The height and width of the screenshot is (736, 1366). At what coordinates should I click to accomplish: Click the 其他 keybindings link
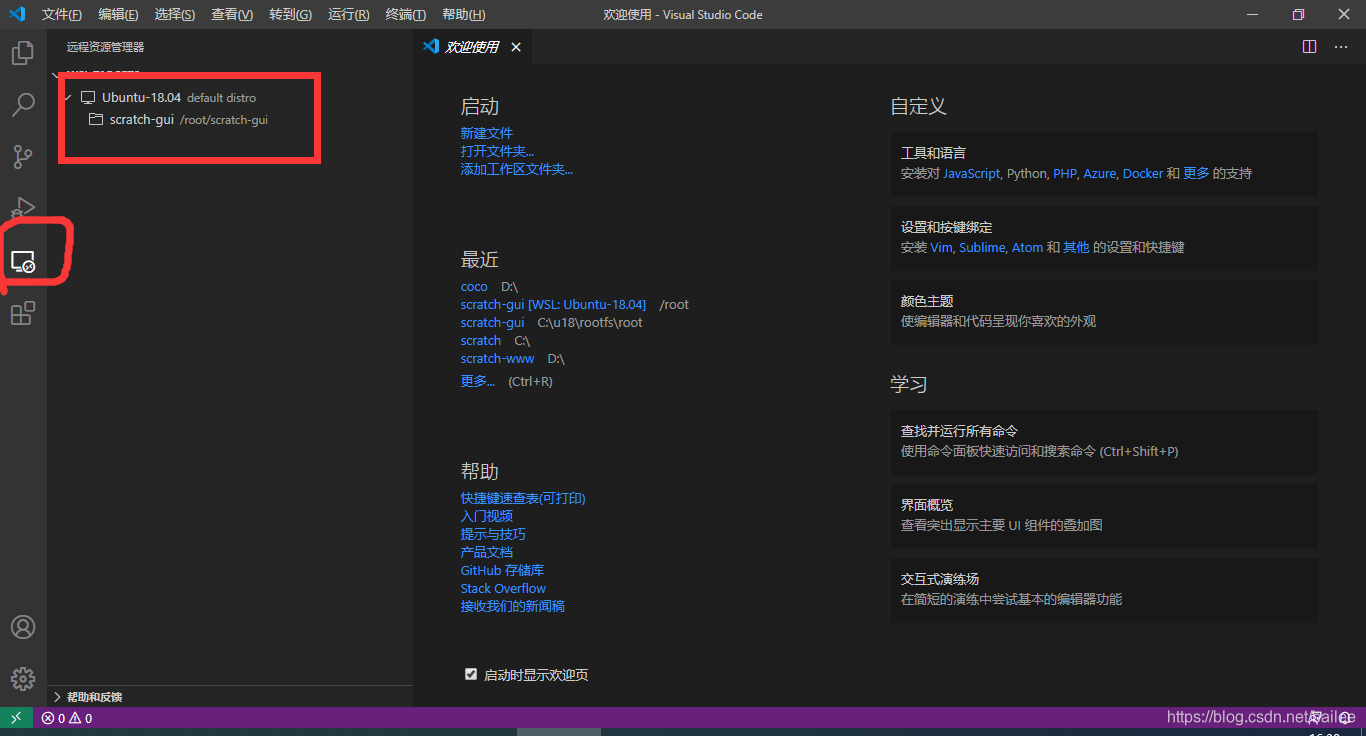[1076, 247]
